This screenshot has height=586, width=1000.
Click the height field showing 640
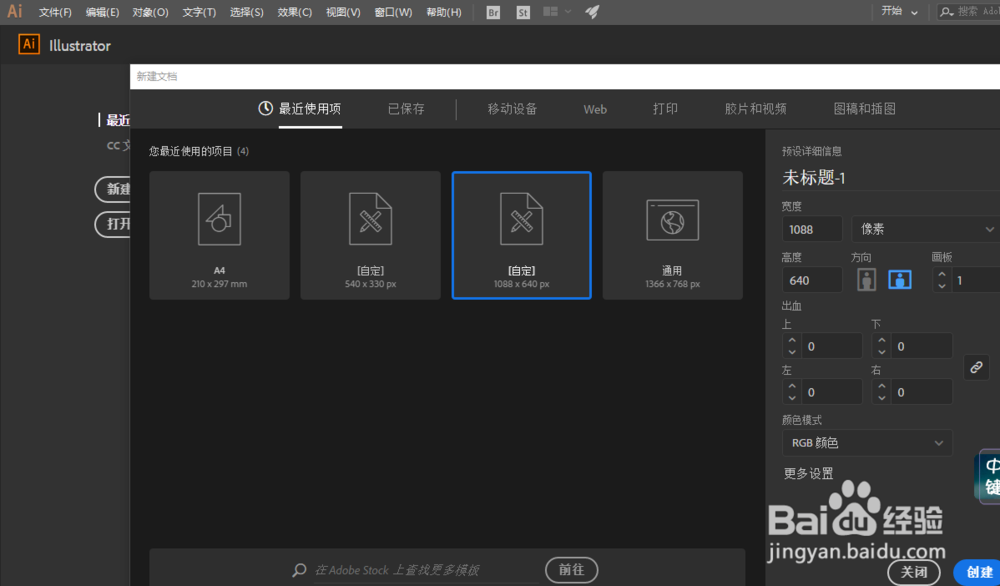coord(812,280)
